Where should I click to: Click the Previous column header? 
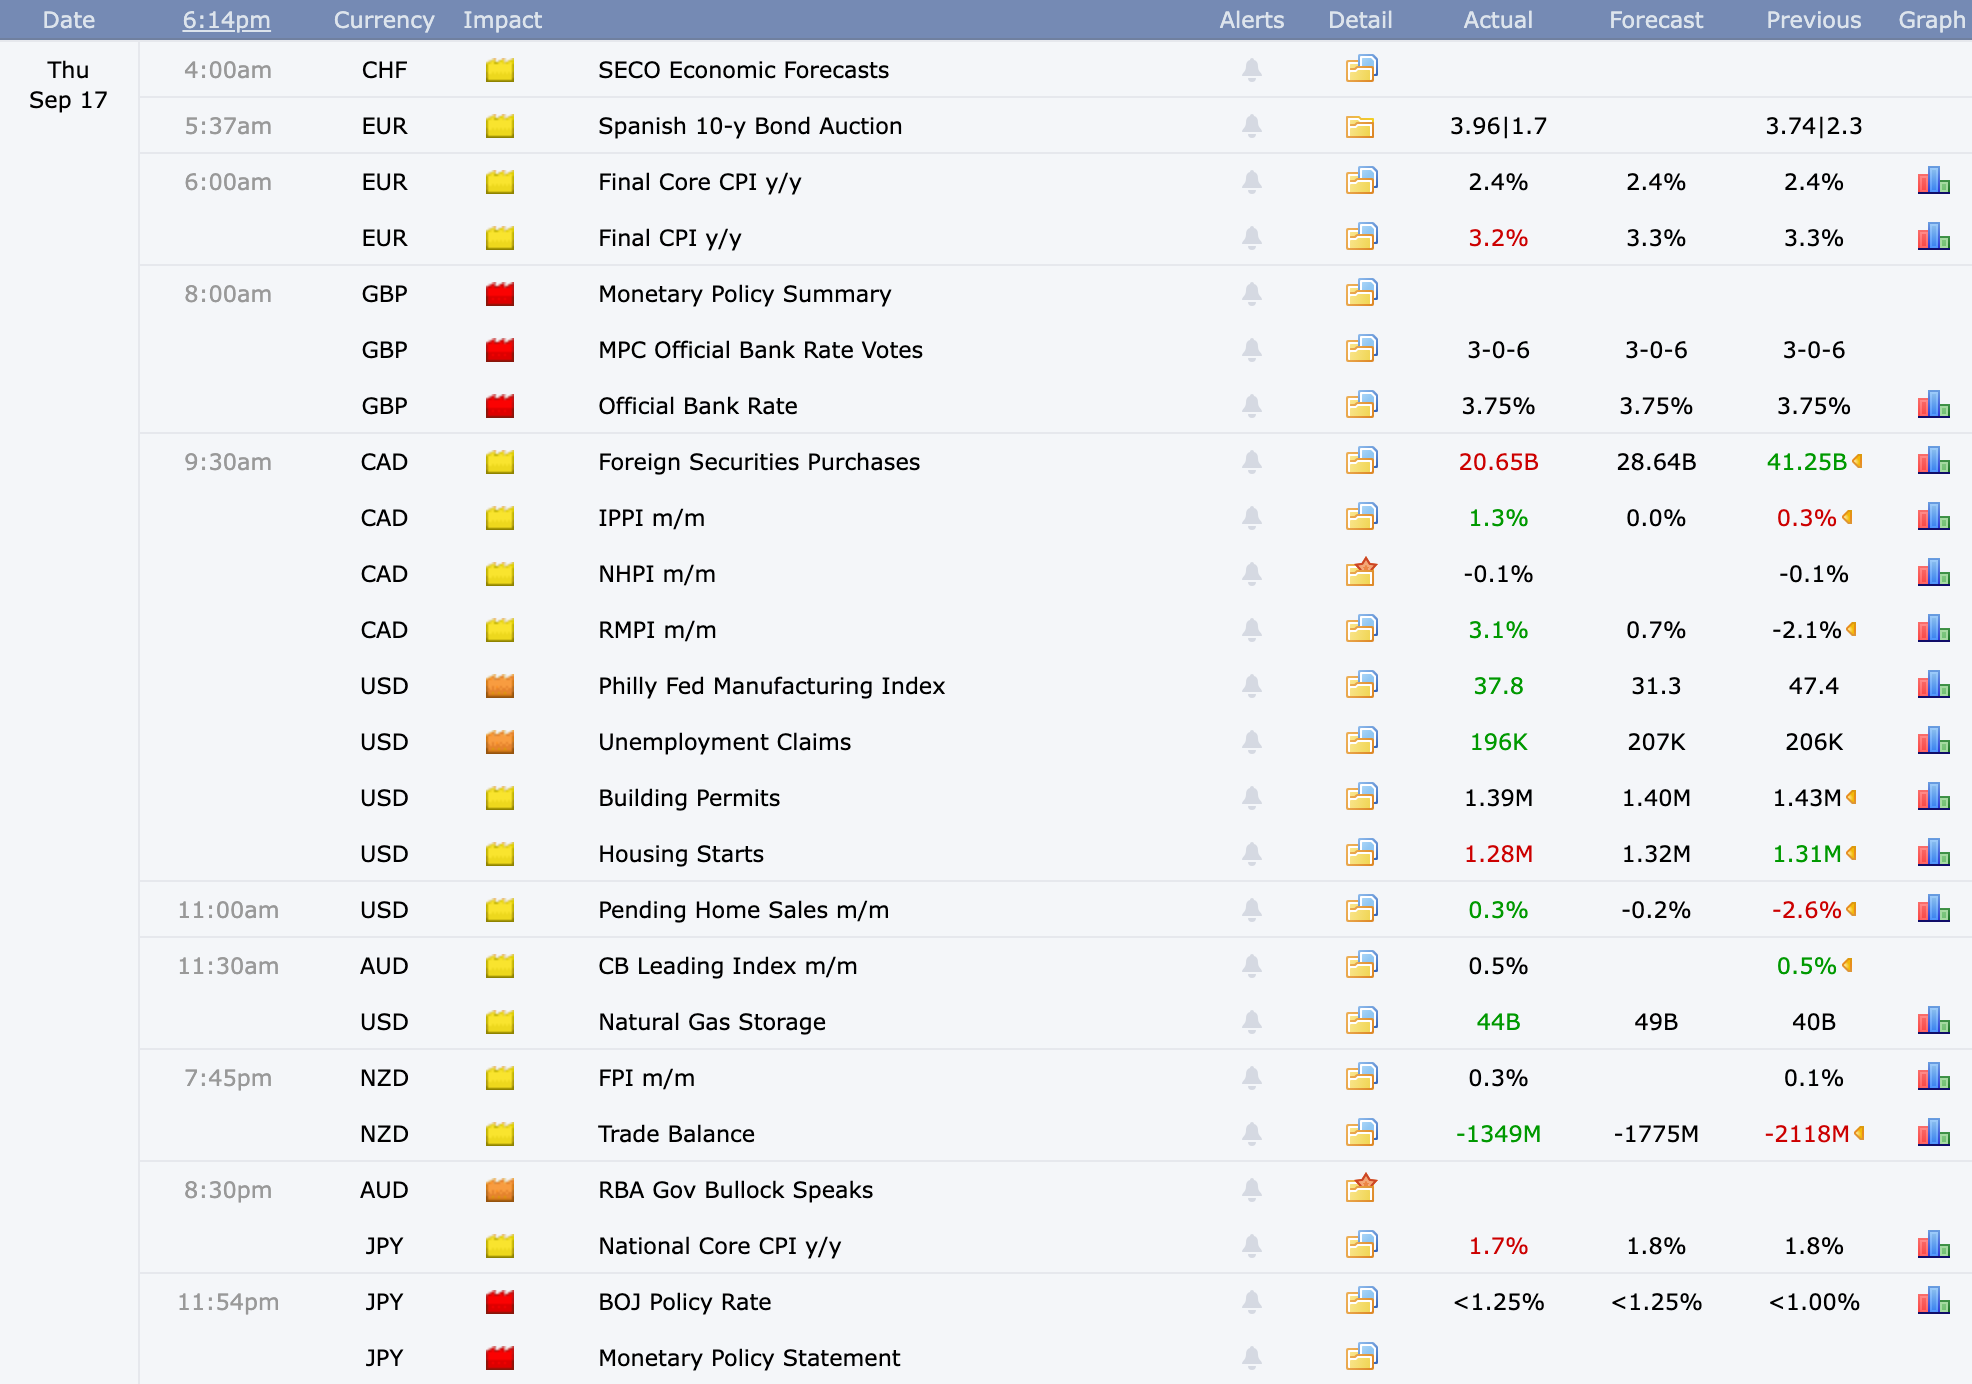[x=1814, y=20]
